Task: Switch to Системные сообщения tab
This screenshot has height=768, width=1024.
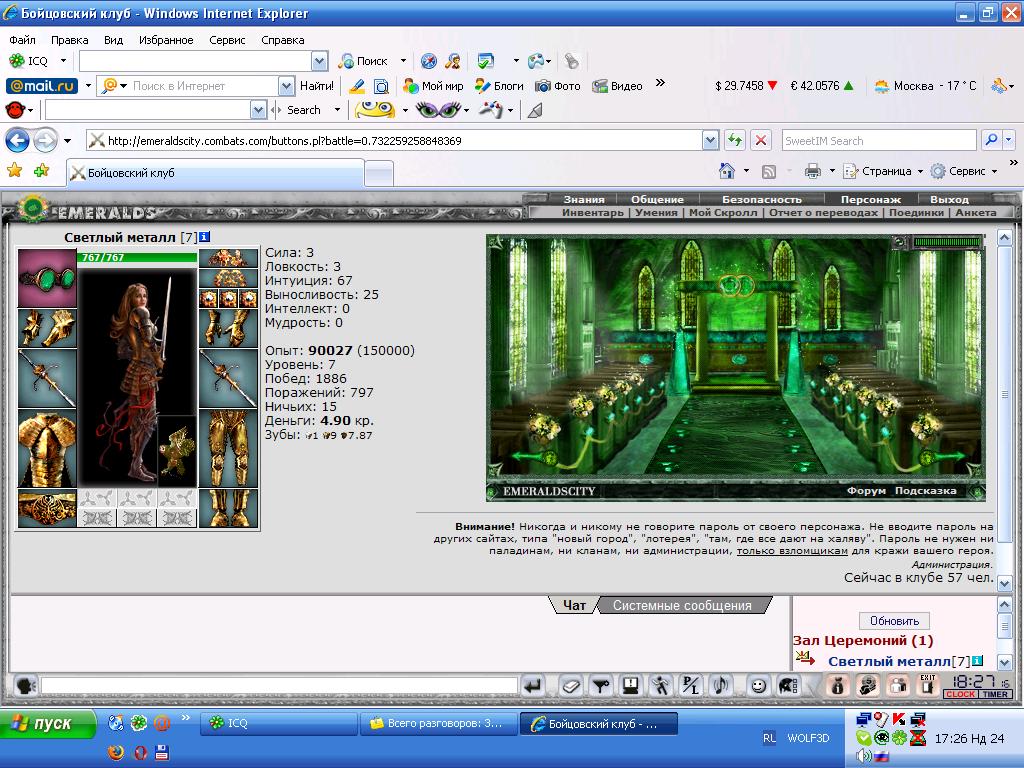Action: coord(682,605)
